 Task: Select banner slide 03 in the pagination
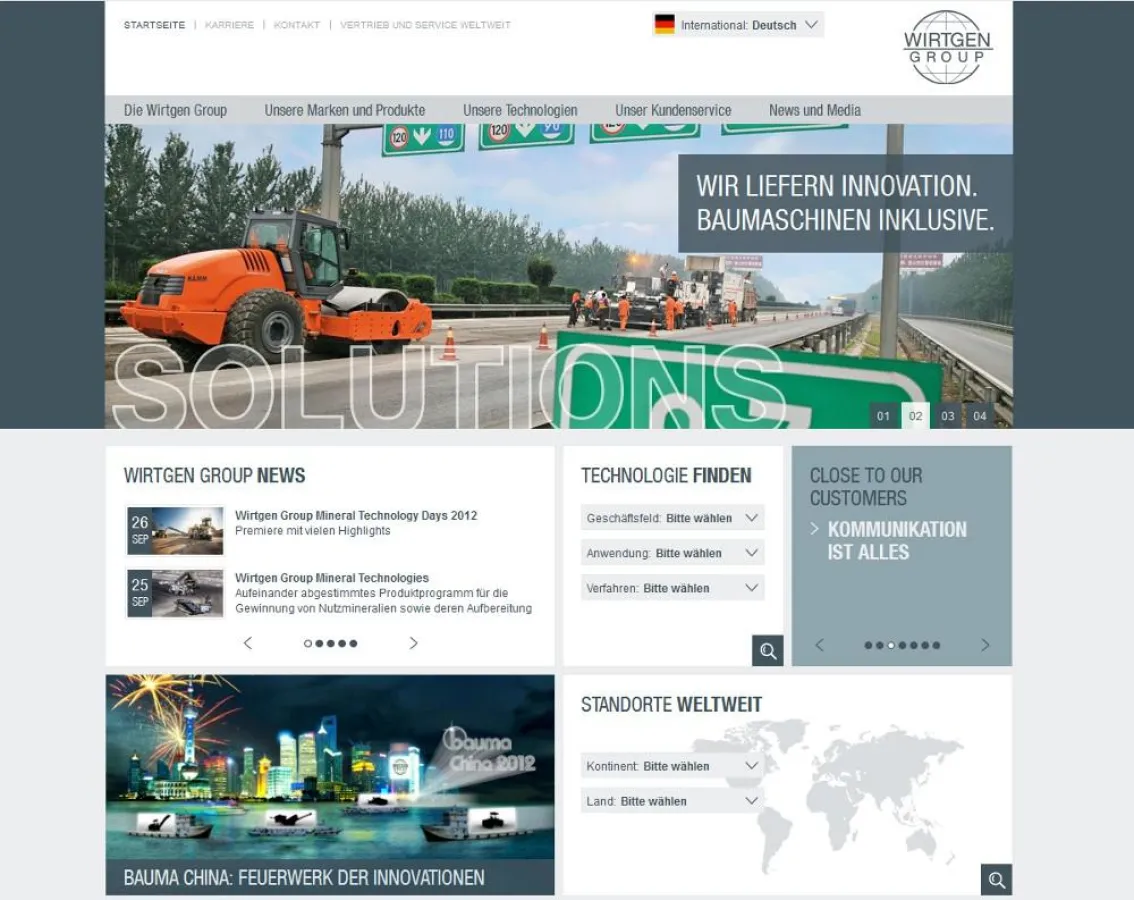pyautogui.click(x=947, y=415)
